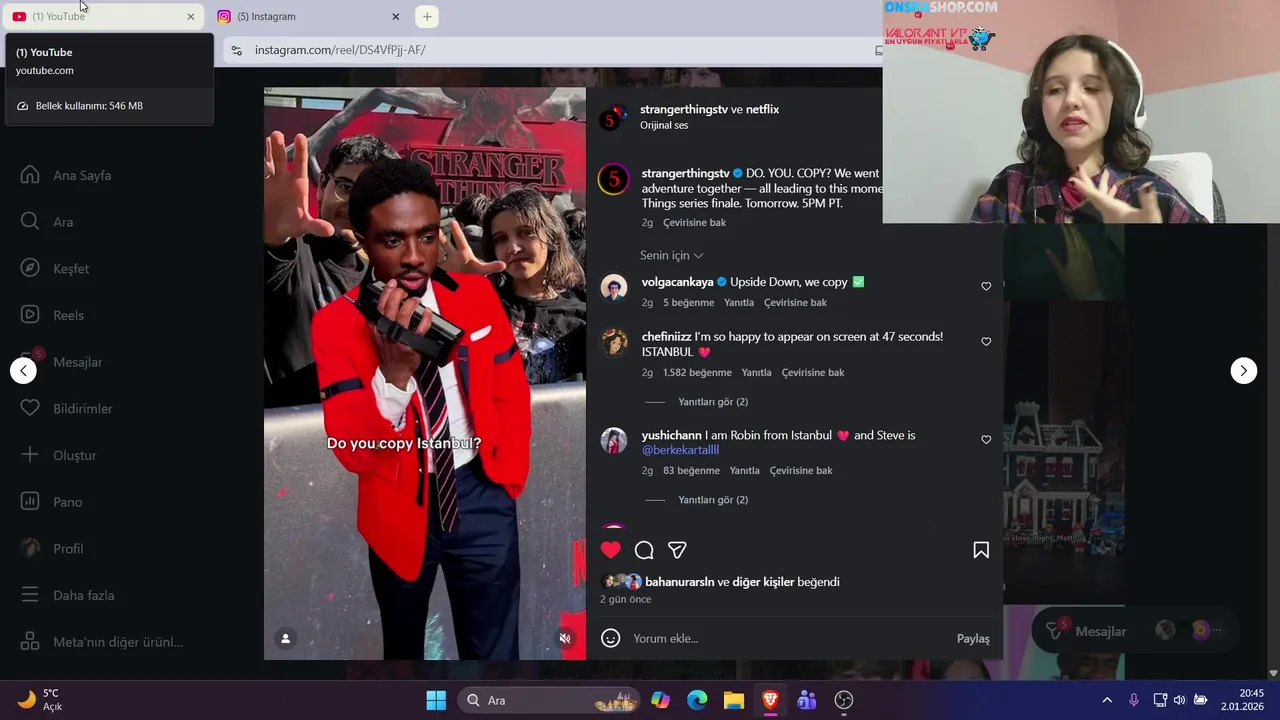The width and height of the screenshot is (1280, 720).
Task: Click the plus Oluştur icon
Action: click(30, 455)
